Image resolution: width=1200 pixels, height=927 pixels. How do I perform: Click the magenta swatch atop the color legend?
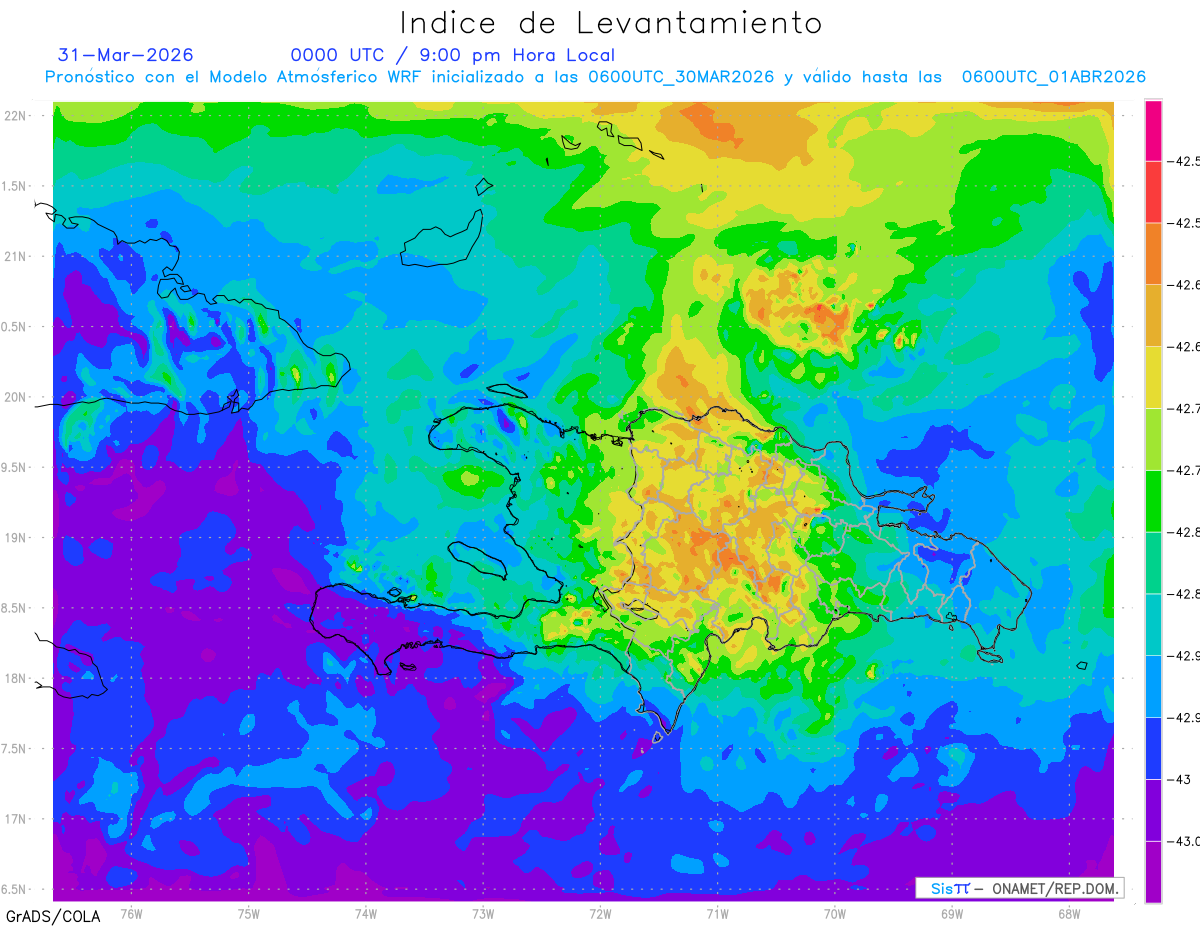[1153, 130]
